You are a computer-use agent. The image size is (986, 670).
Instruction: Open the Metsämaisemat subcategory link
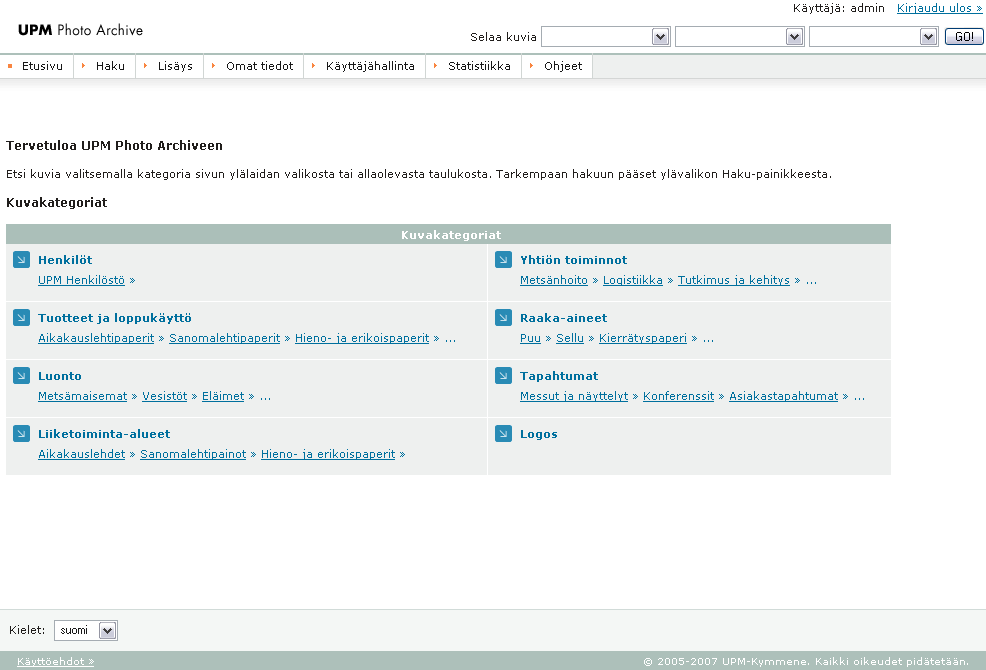coord(82,396)
